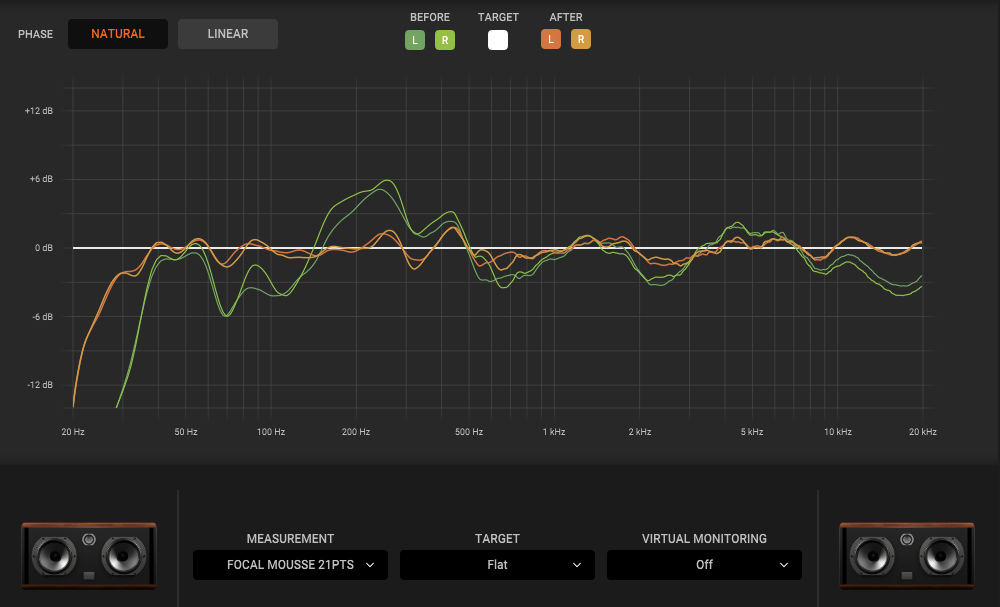
Task: Toggle the white Target curve swatch
Action: click(x=498, y=40)
